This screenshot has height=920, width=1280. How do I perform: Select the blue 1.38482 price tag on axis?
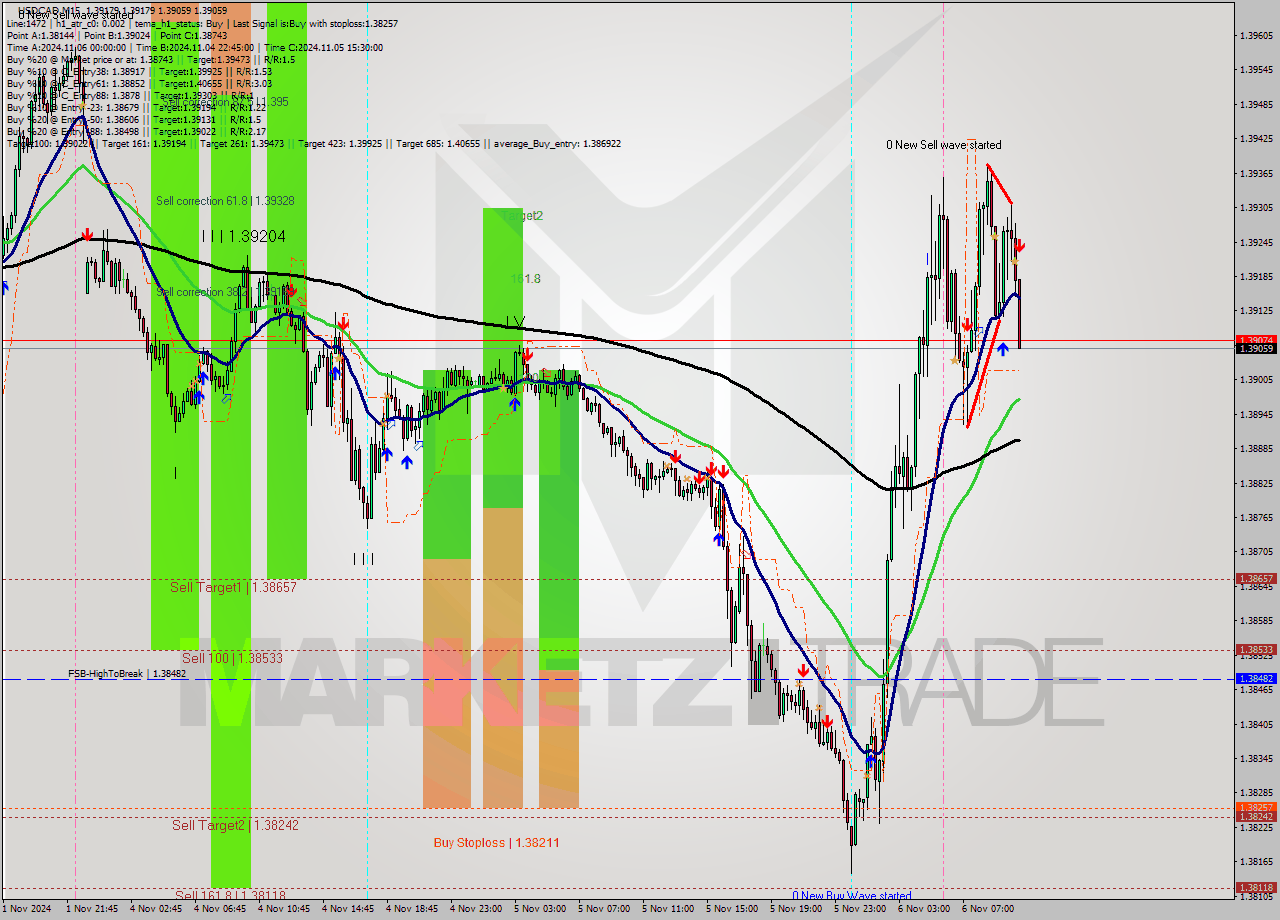(1256, 679)
